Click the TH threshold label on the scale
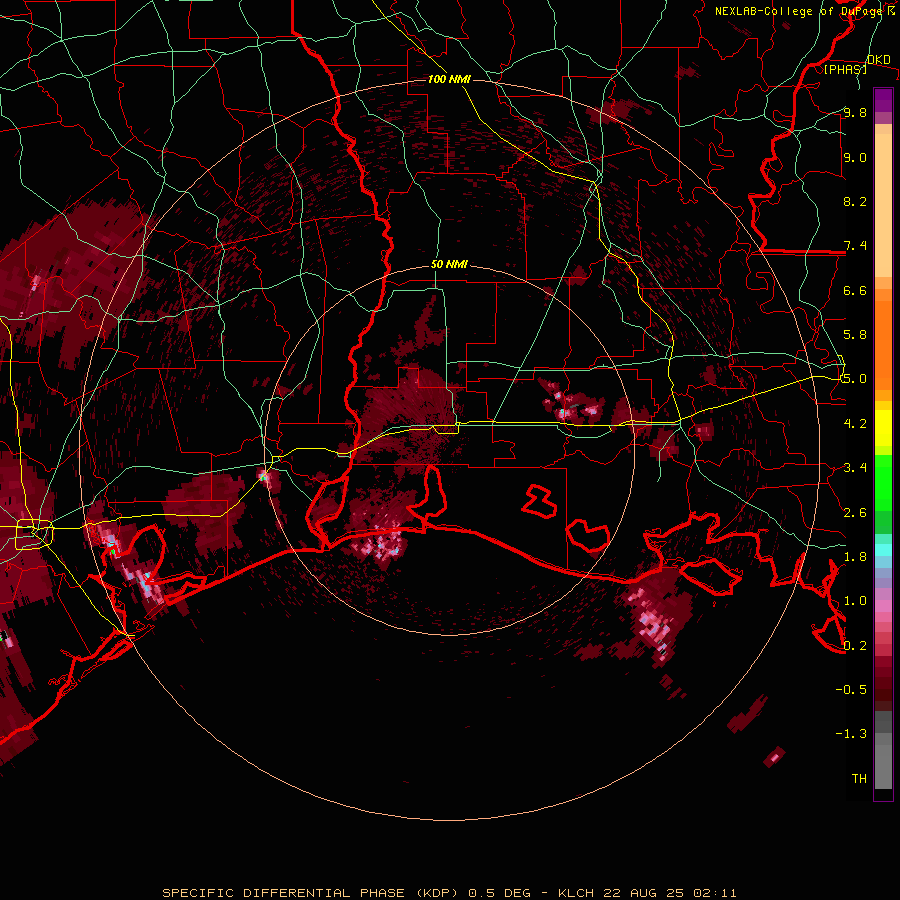This screenshot has height=900, width=900. (859, 779)
